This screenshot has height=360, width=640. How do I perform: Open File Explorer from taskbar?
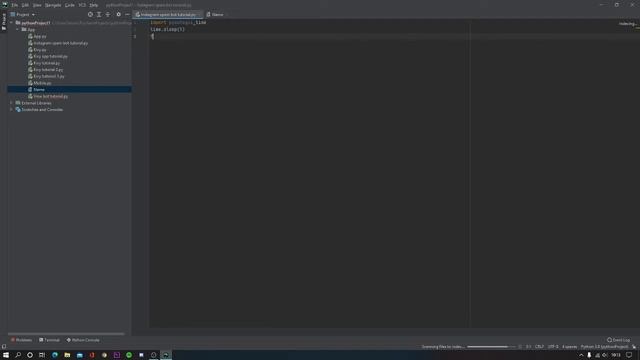pos(67,355)
